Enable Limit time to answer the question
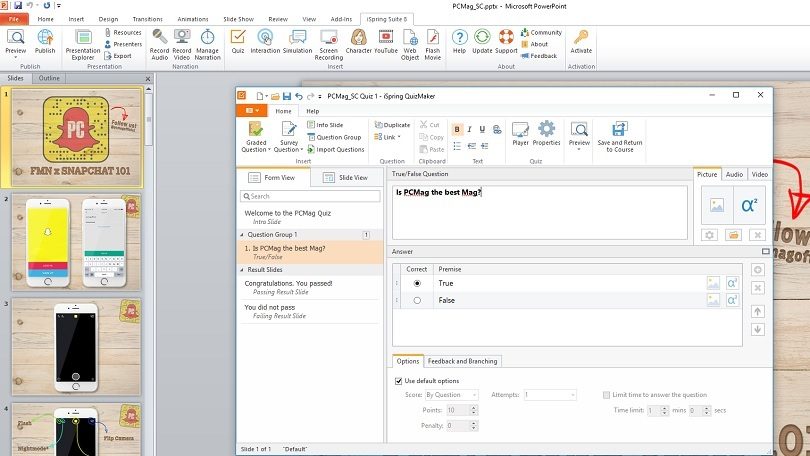The height and width of the screenshot is (456, 810). tap(606, 395)
